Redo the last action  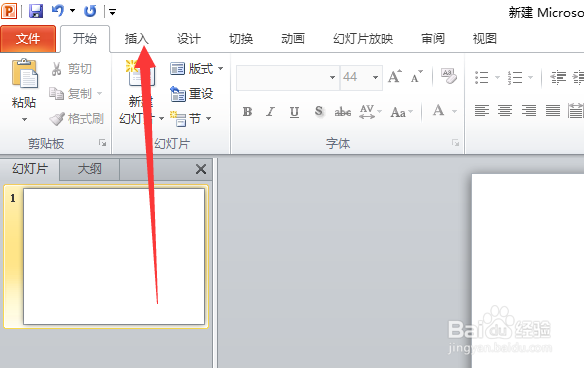click(90, 11)
